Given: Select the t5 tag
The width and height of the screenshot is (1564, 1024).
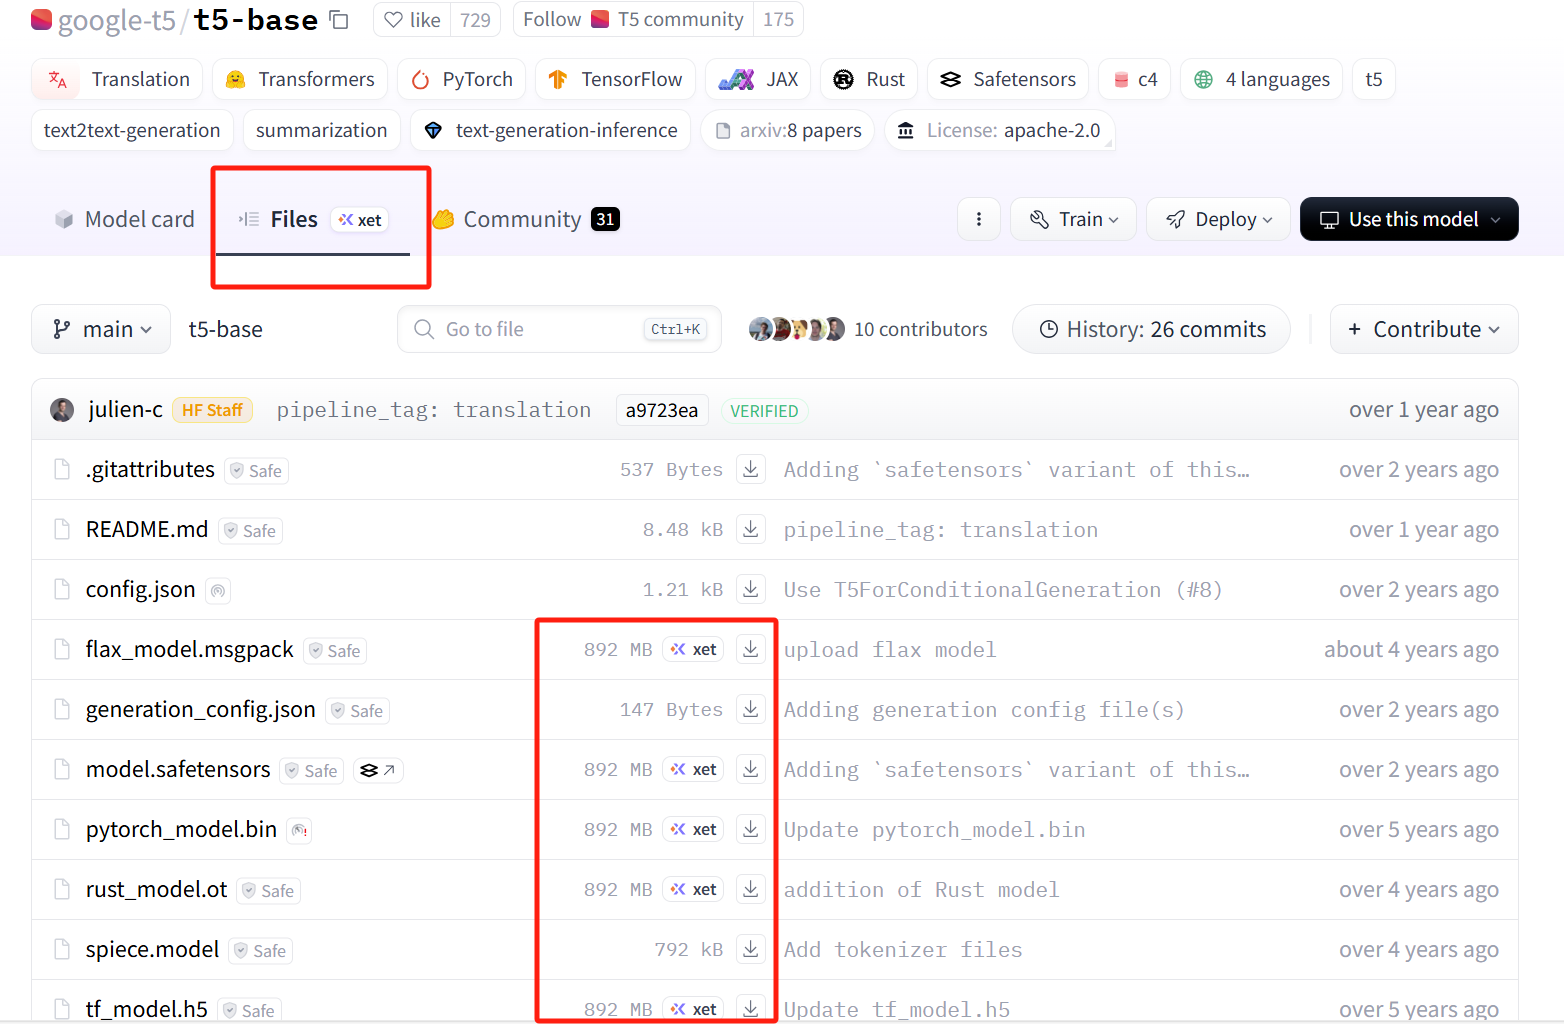Looking at the screenshot, I should tap(1374, 79).
